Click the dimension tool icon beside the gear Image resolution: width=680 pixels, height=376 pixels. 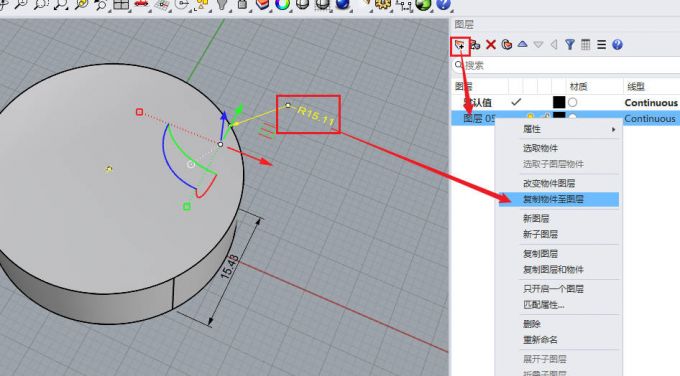coord(403,4)
